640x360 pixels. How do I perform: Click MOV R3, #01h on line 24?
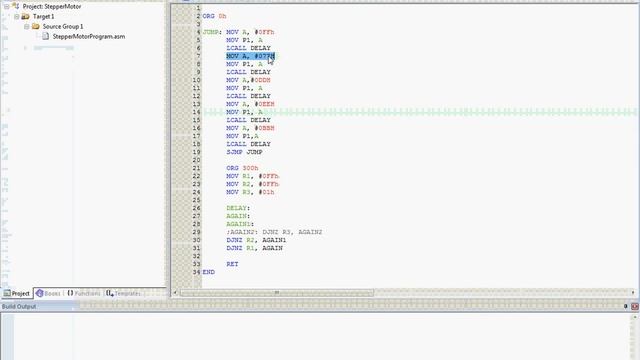[250, 192]
